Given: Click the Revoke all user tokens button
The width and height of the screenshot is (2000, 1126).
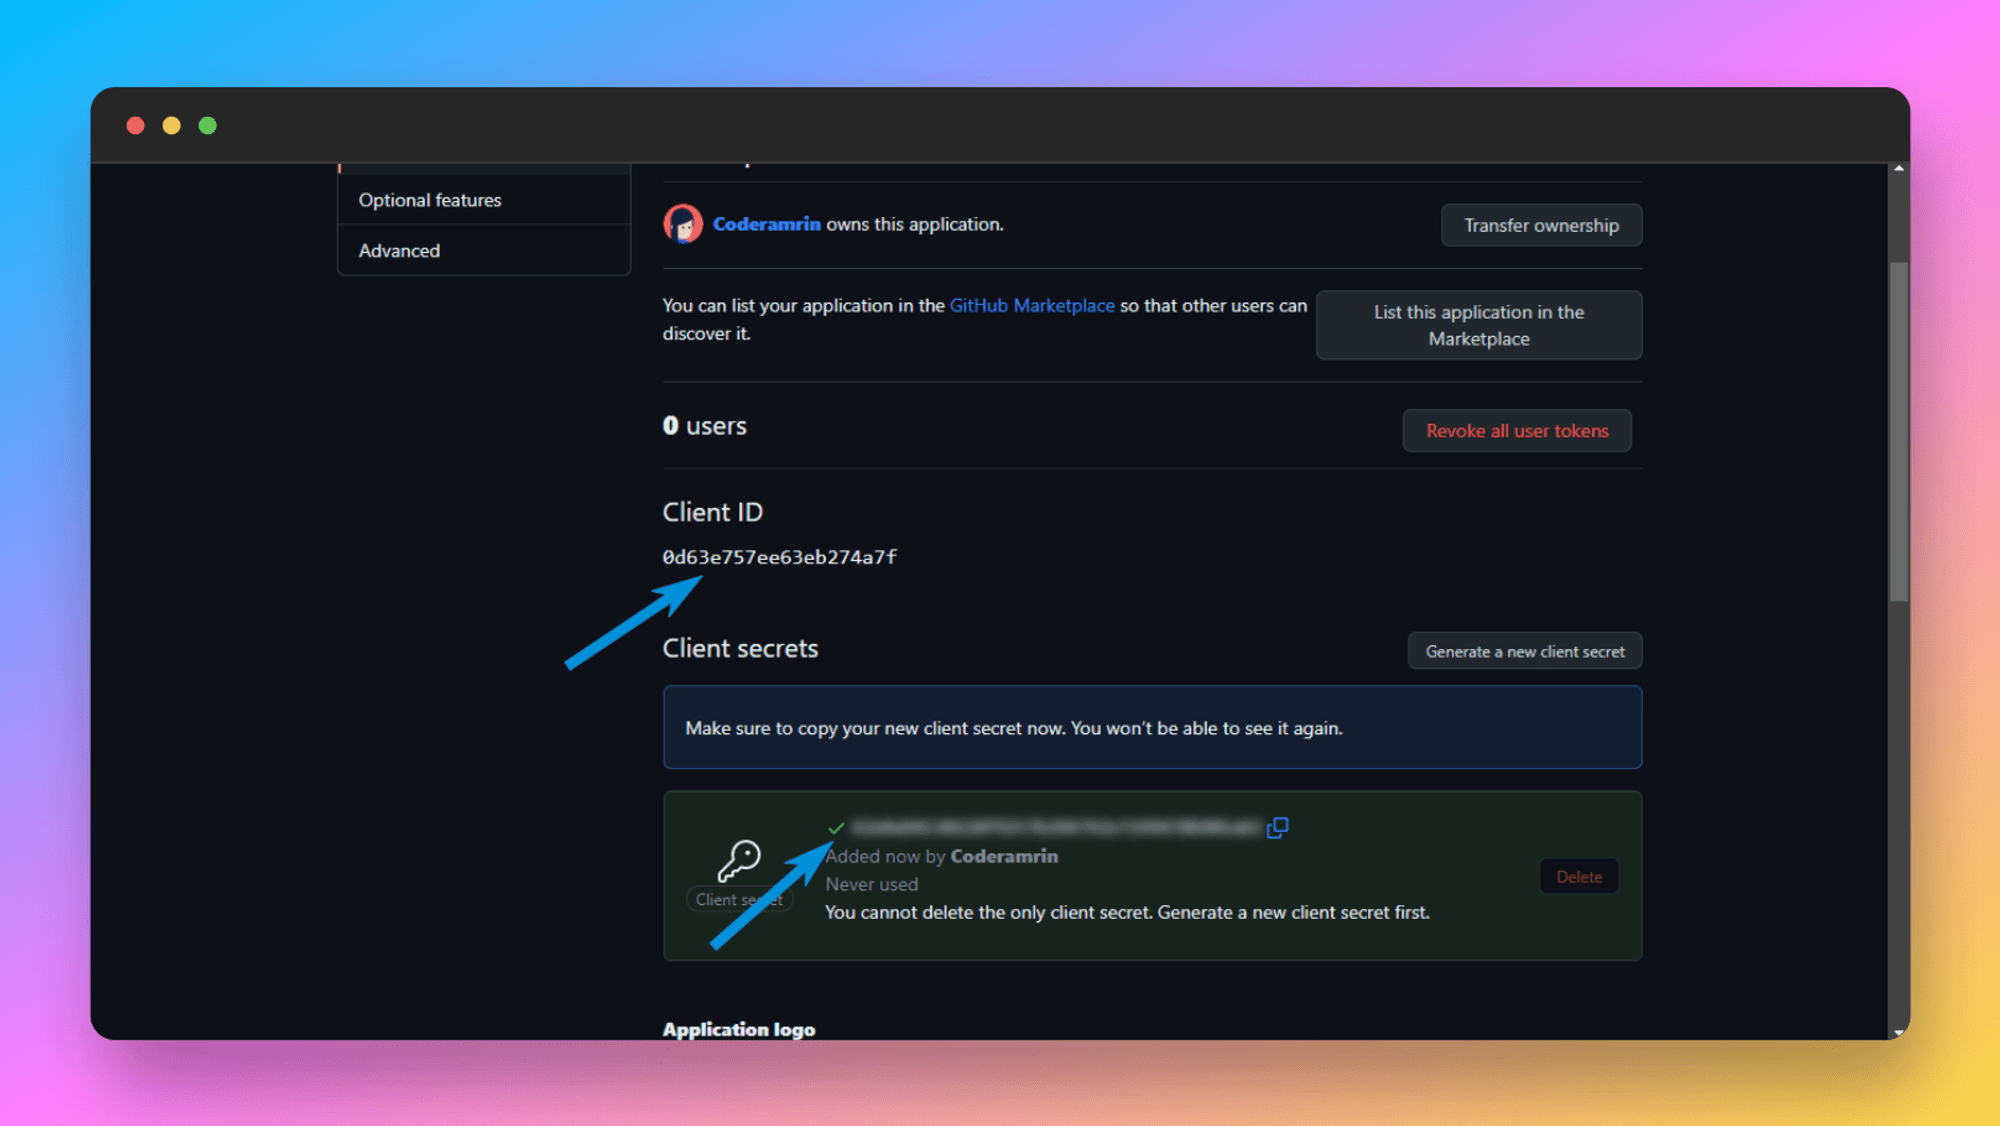Looking at the screenshot, I should tap(1516, 430).
